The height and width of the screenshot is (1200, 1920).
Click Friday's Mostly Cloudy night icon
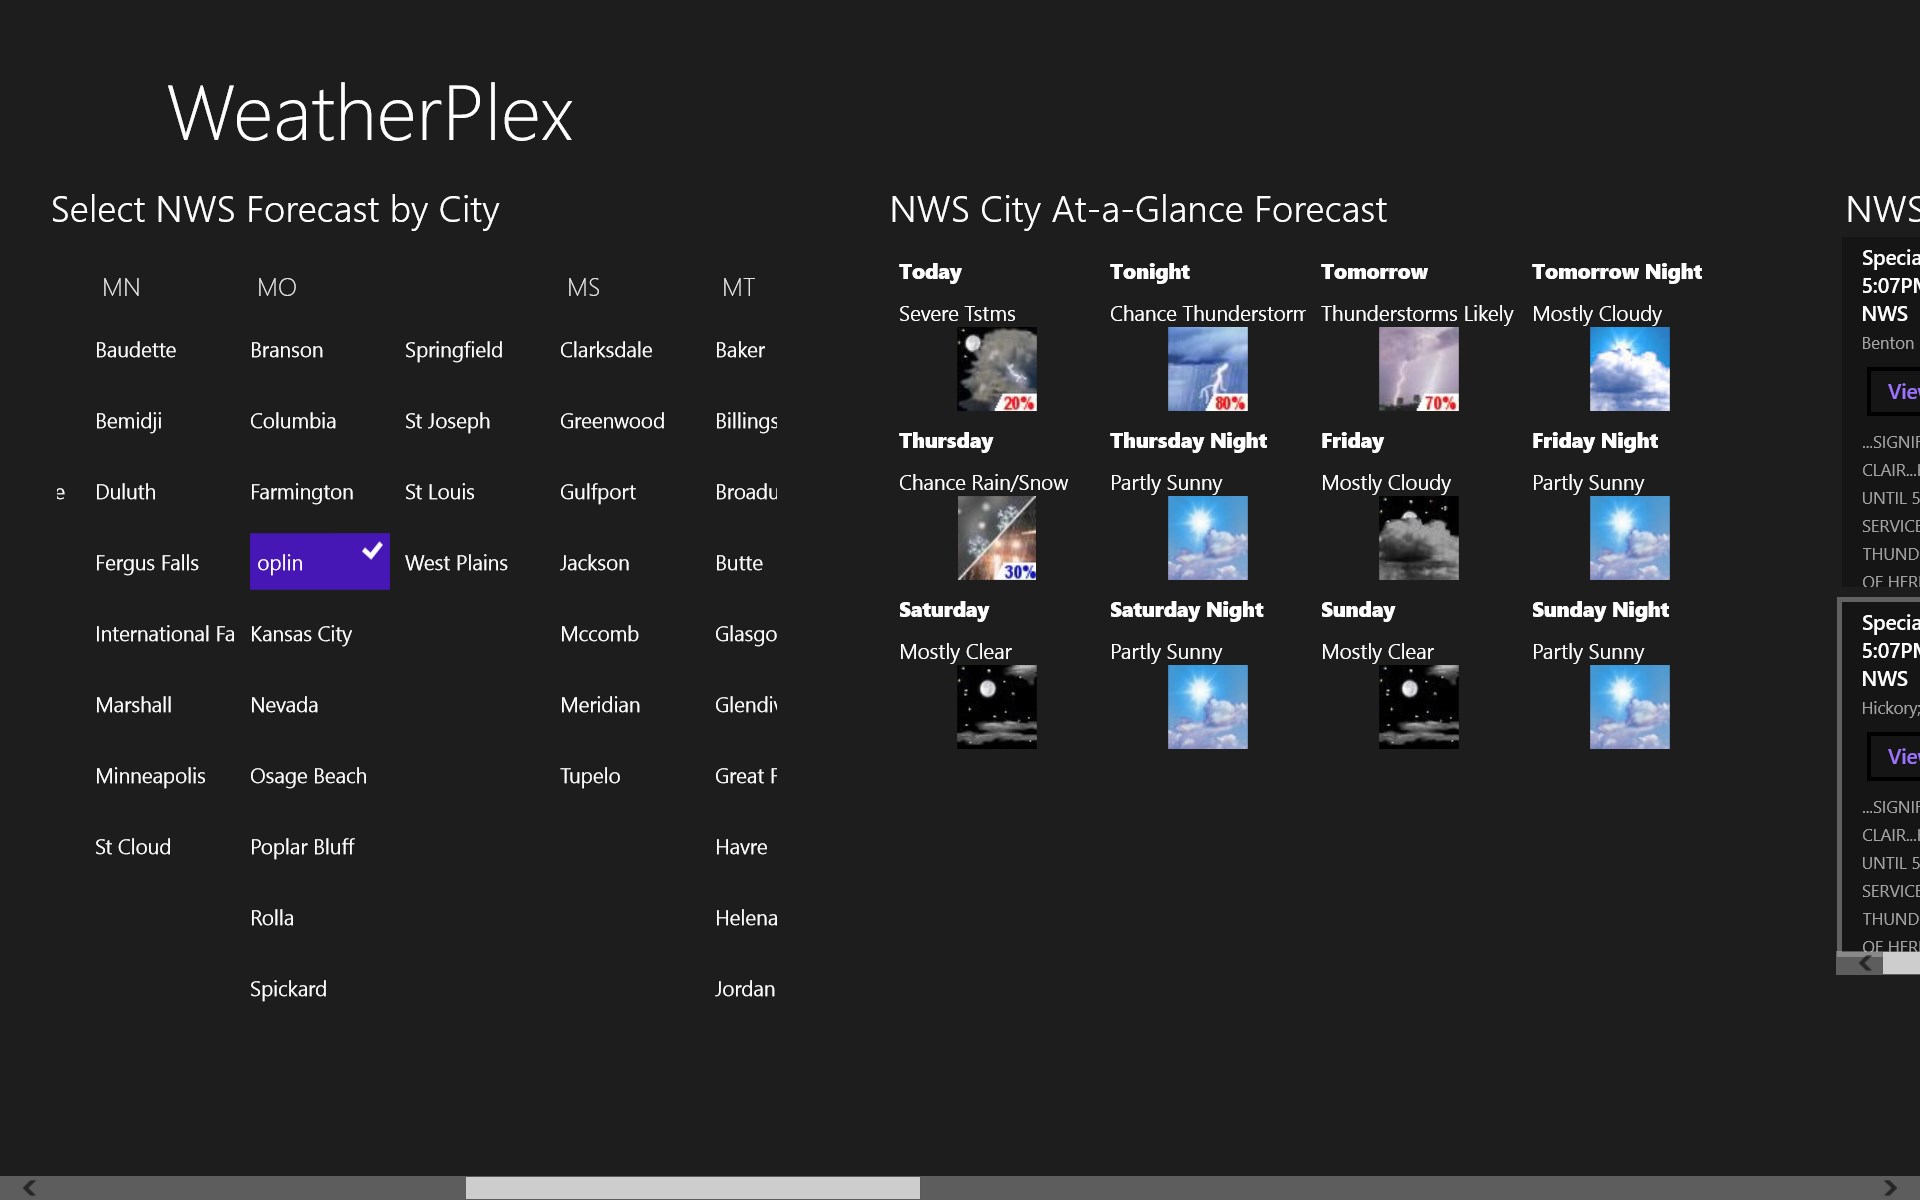tap(1418, 539)
